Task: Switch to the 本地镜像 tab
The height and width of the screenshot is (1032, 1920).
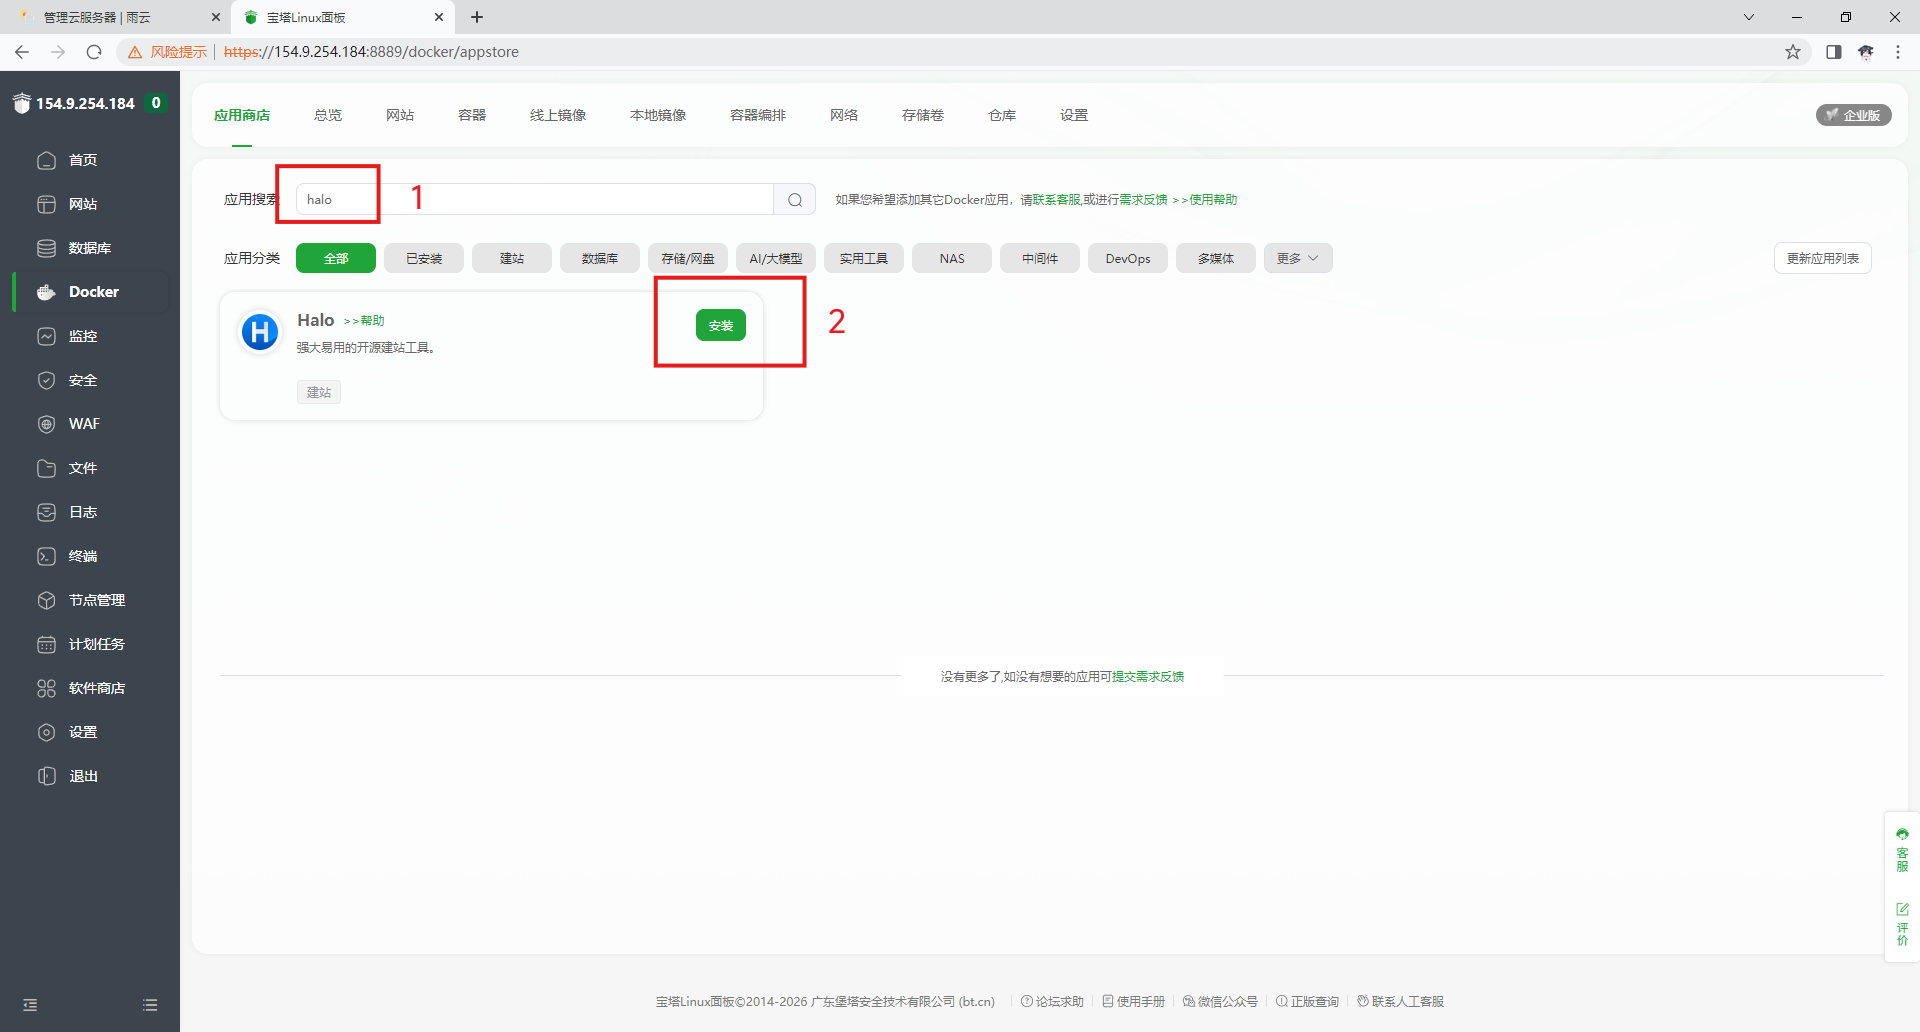Action: click(x=658, y=115)
